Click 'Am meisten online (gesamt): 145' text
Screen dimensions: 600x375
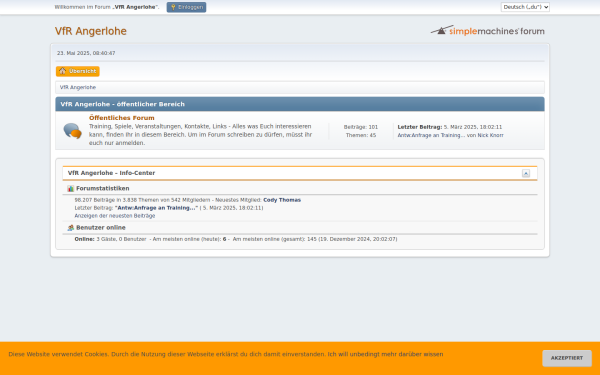[x=275, y=239]
